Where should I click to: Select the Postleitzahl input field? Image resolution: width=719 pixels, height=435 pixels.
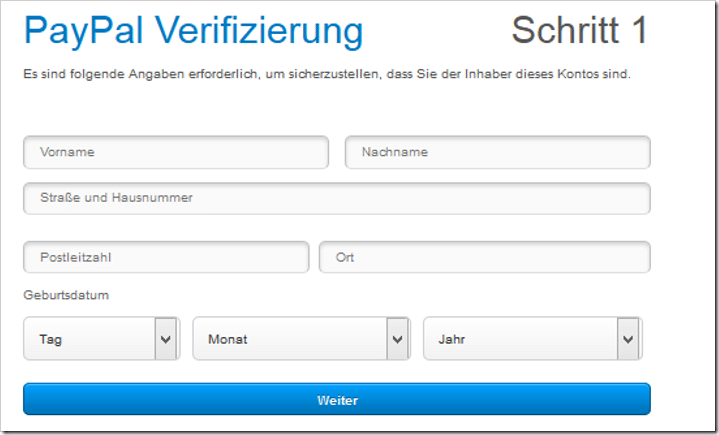(166, 257)
